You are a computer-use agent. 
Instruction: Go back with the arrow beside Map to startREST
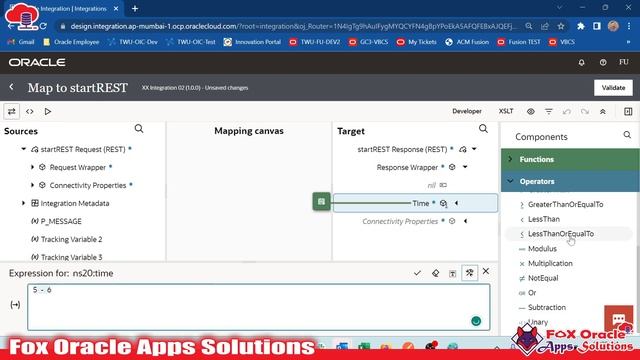[11, 87]
